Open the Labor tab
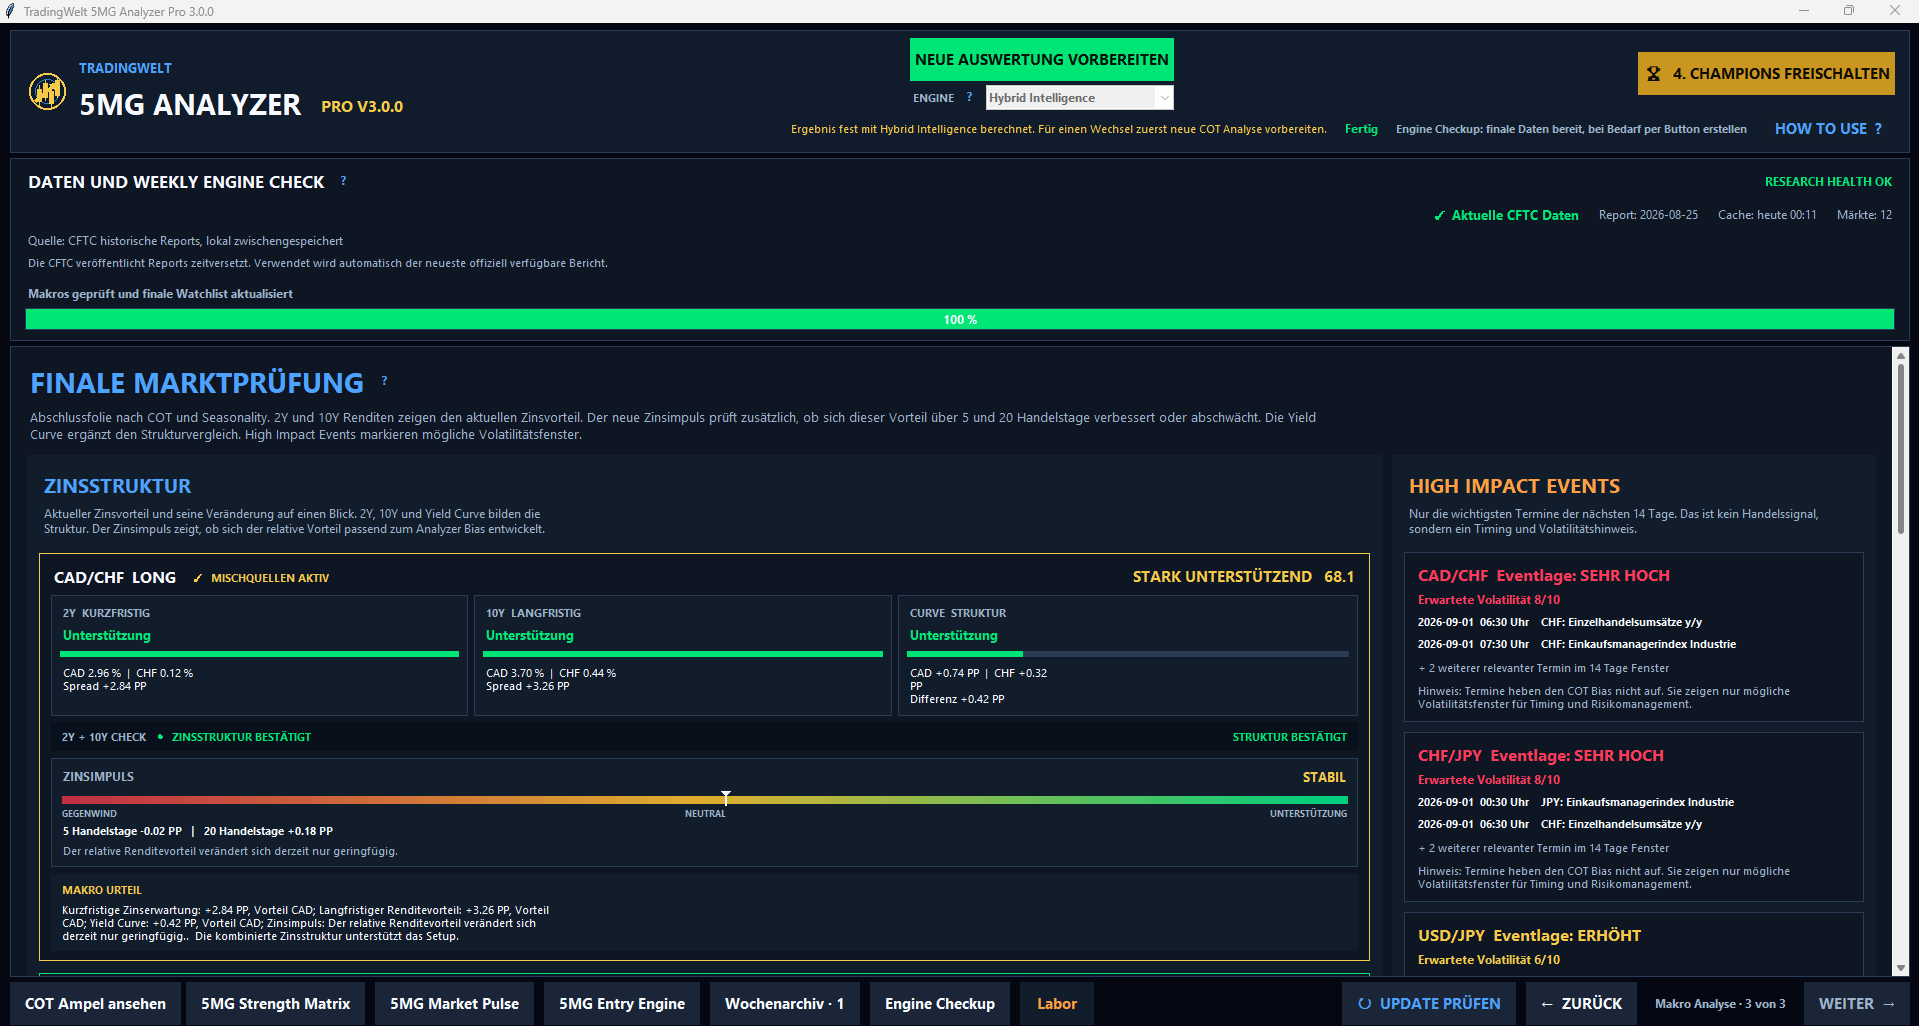The image size is (1919, 1026). (x=1057, y=1004)
